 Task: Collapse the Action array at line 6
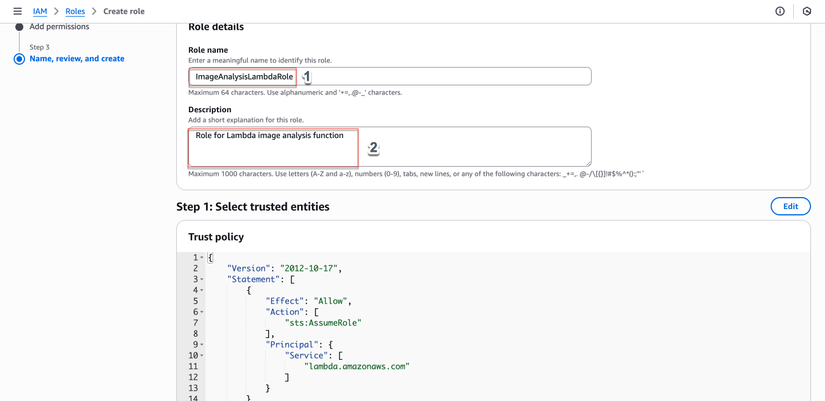click(x=202, y=312)
